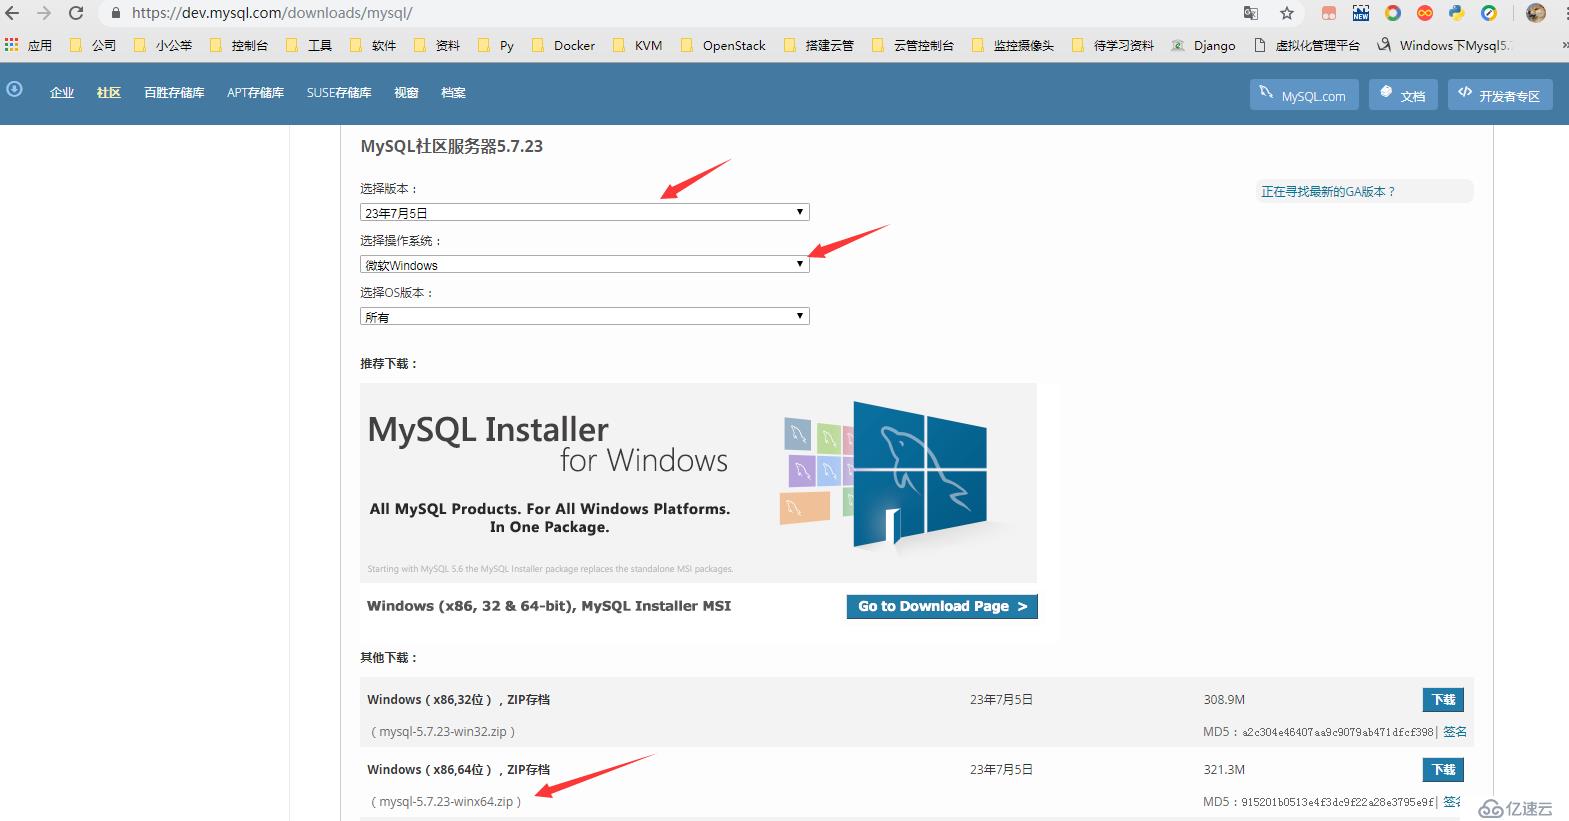Screen dimensions: 1569x821
Task: Click the mysql-5.7.23-winx64.zip file name
Action: click(x=446, y=802)
